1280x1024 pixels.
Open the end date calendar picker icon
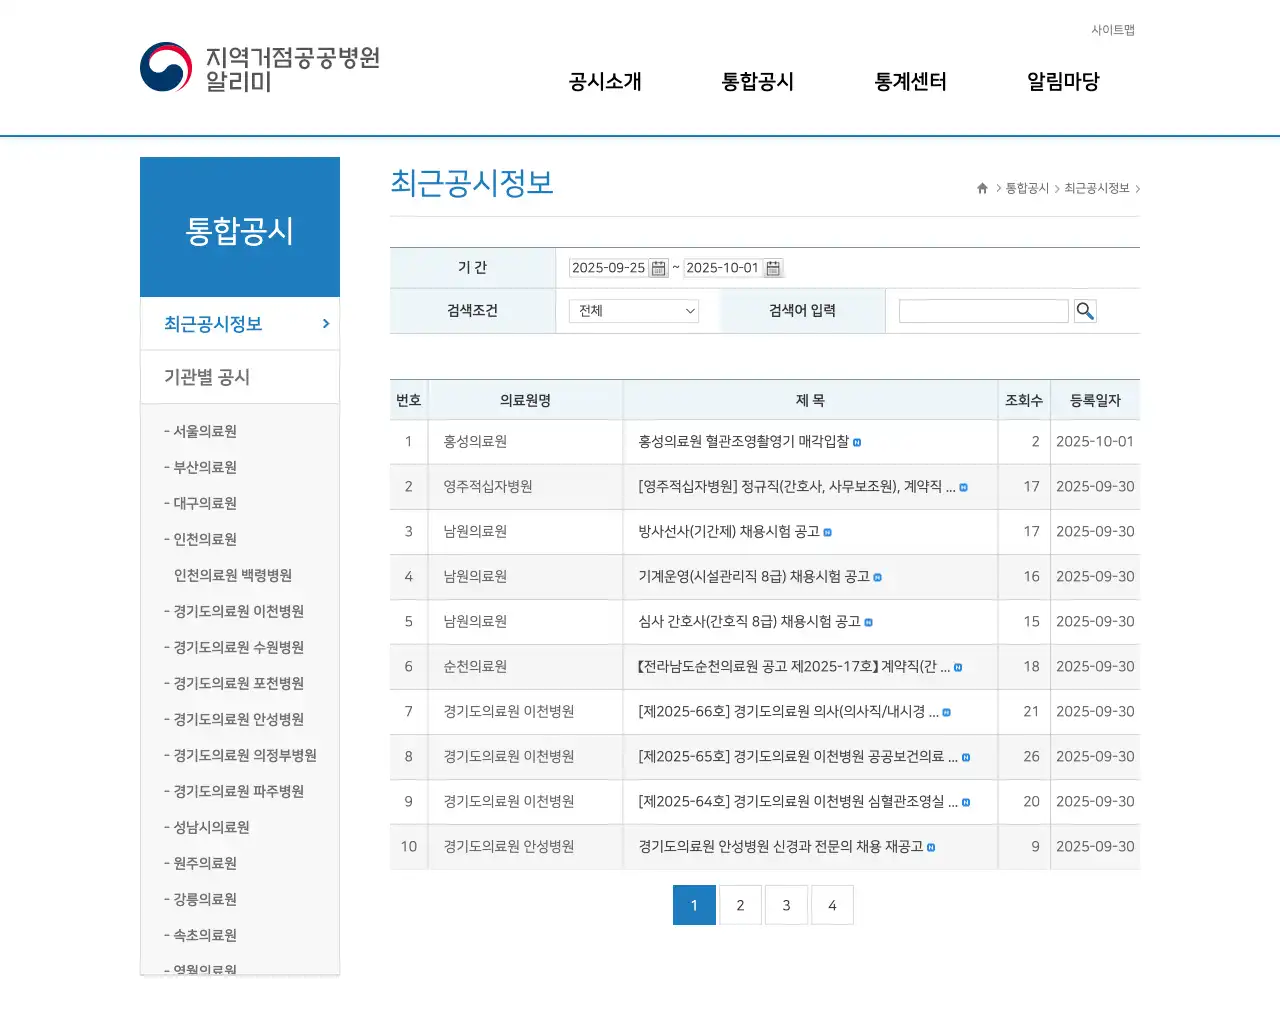(773, 268)
